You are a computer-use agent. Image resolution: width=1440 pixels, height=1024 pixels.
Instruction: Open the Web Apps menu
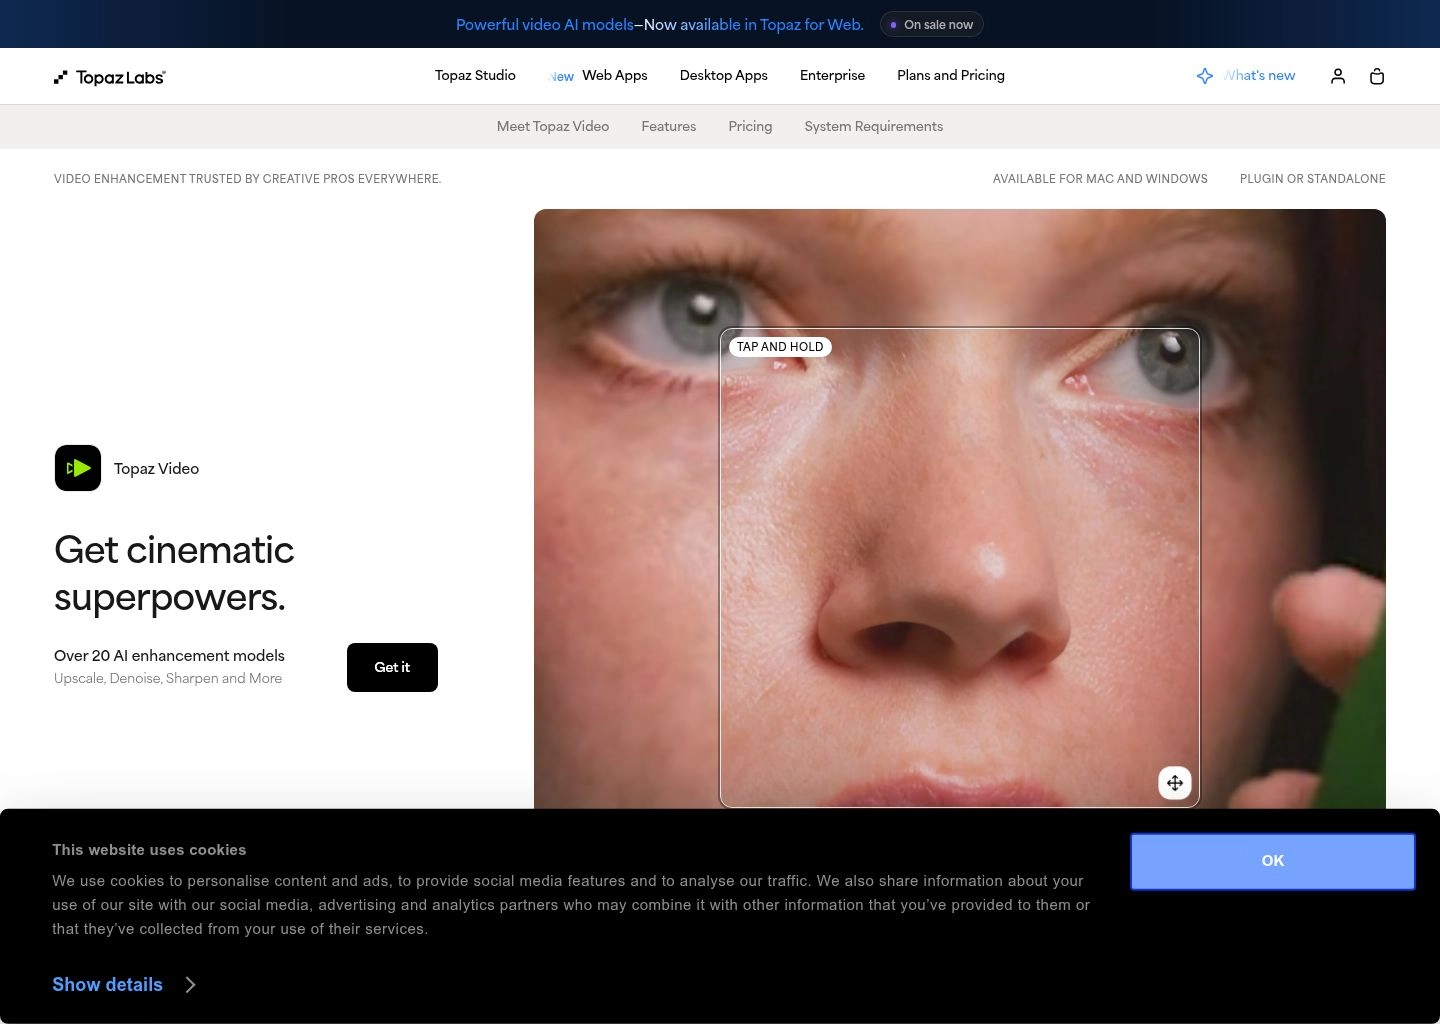pos(615,76)
